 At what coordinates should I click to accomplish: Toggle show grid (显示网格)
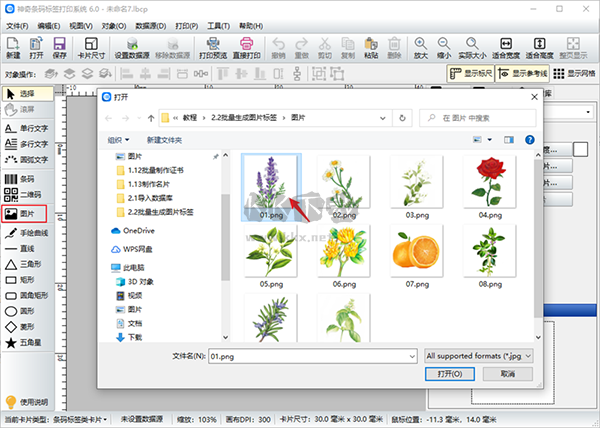click(574, 73)
